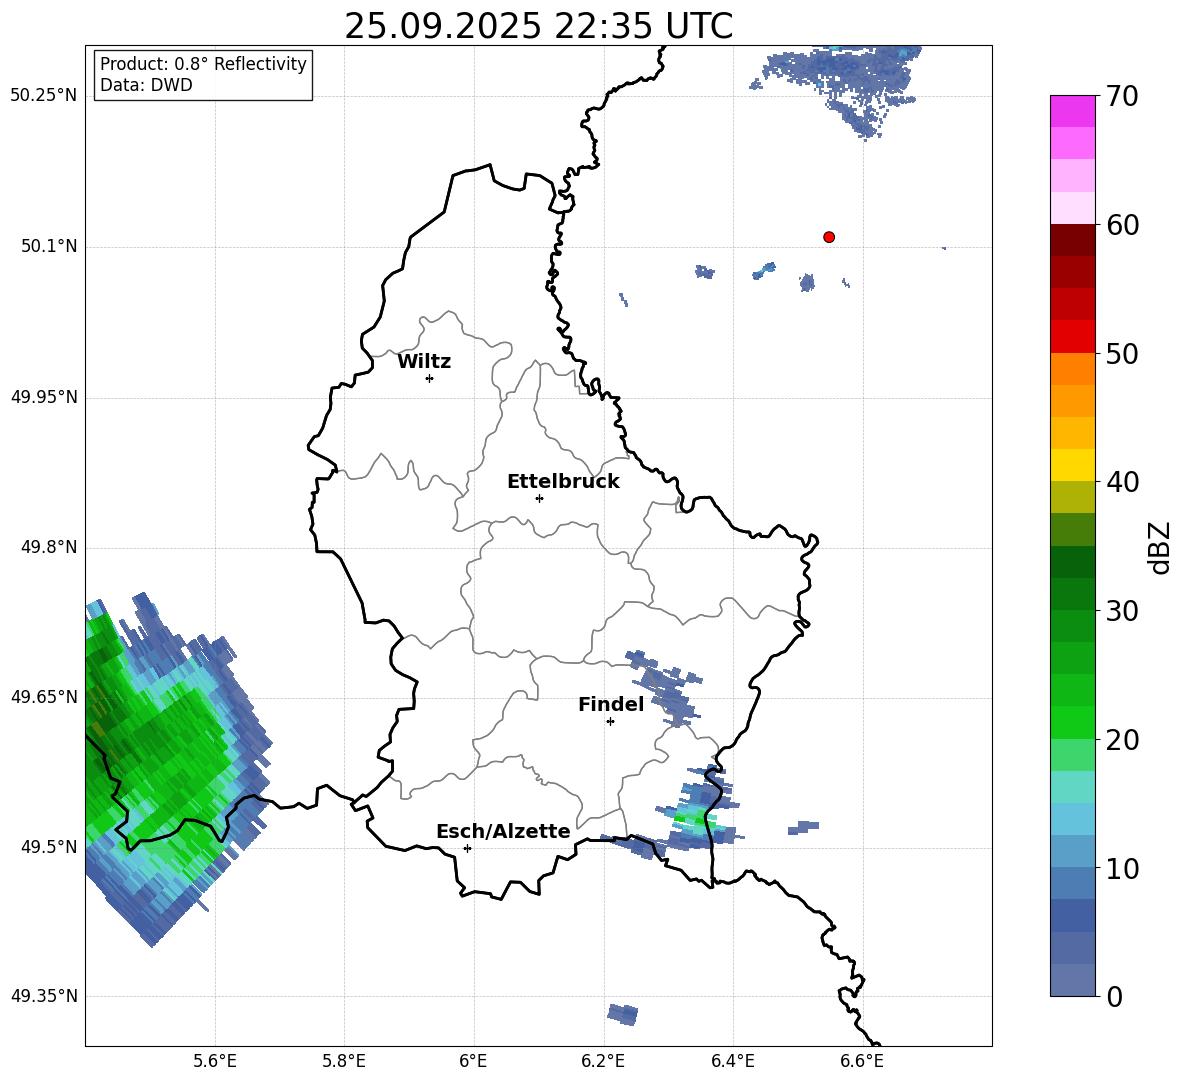Click the Ettelbruck cross marker
This screenshot has height=1081, width=1184.
tap(539, 498)
